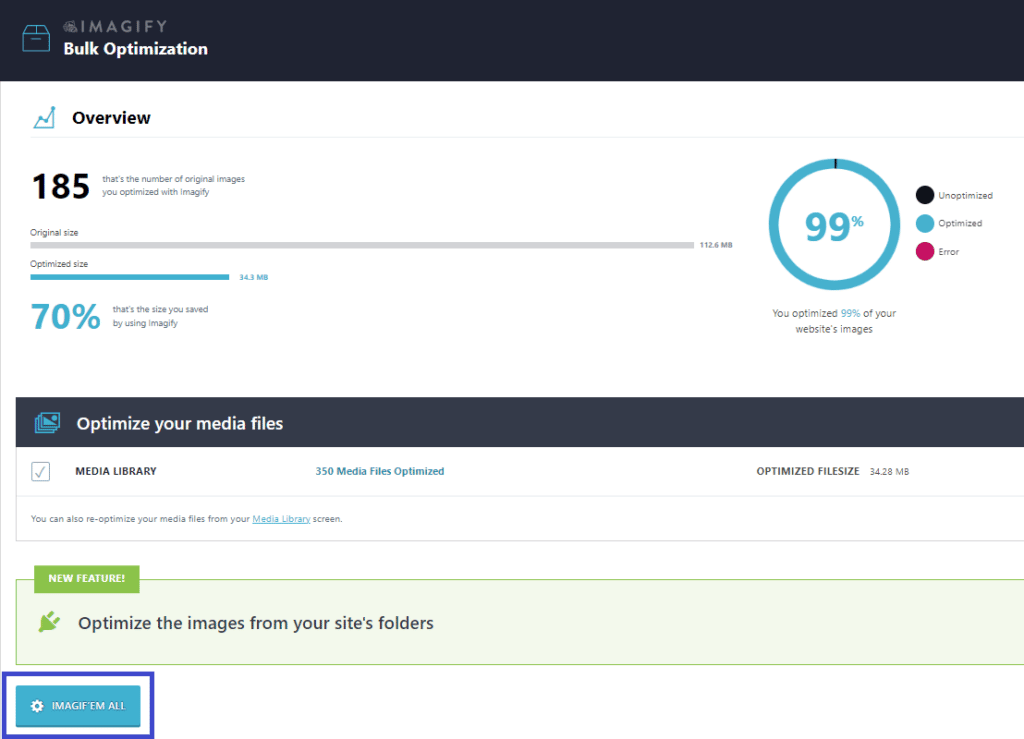Screen dimensions: 1024x739
Task: Click the NEW FEATURE! badge
Action: [87, 579]
